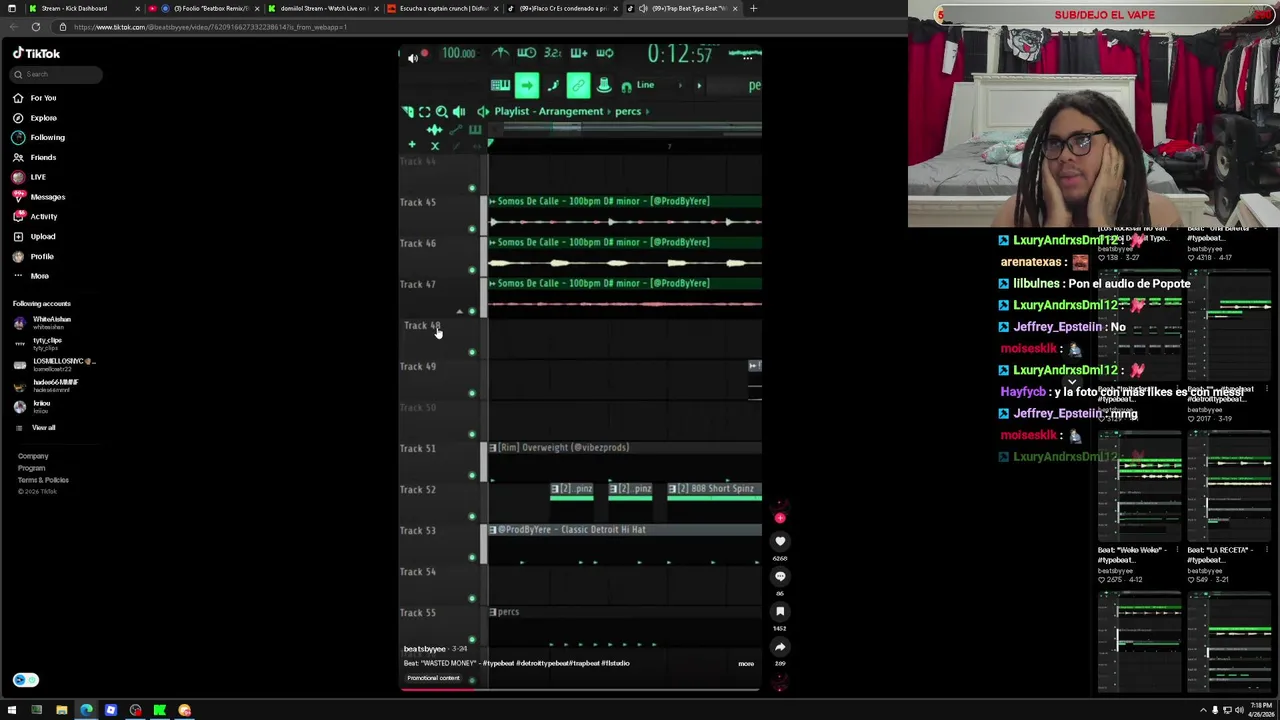View all following accounts

pyautogui.click(x=43, y=428)
